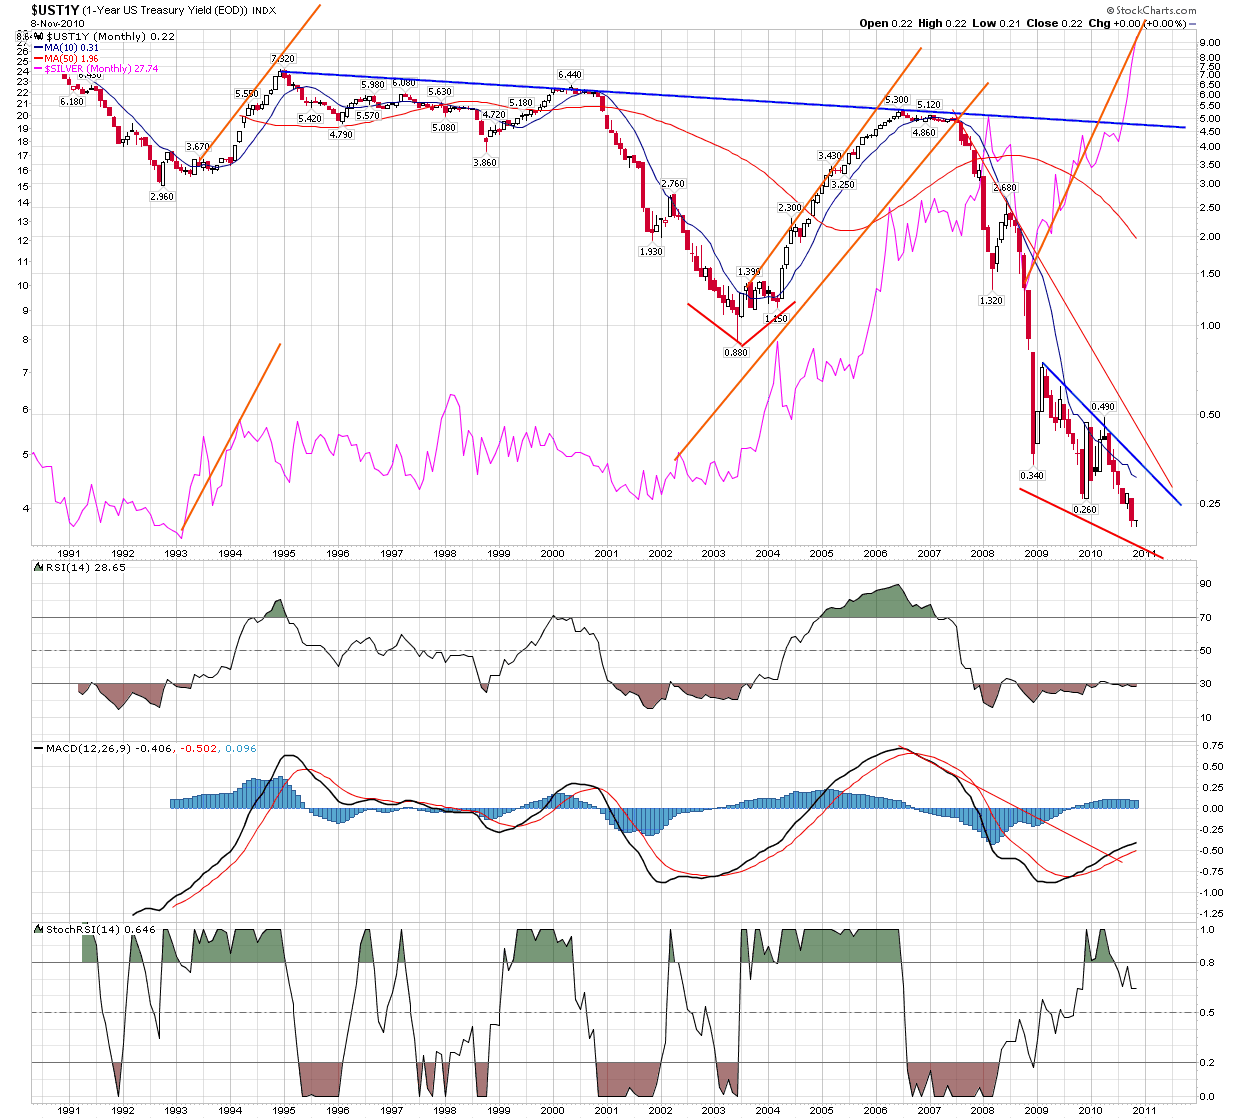Screen dimensions: 1240x1119
Task: Click the 0.490 price annotation
Action: click(1103, 407)
